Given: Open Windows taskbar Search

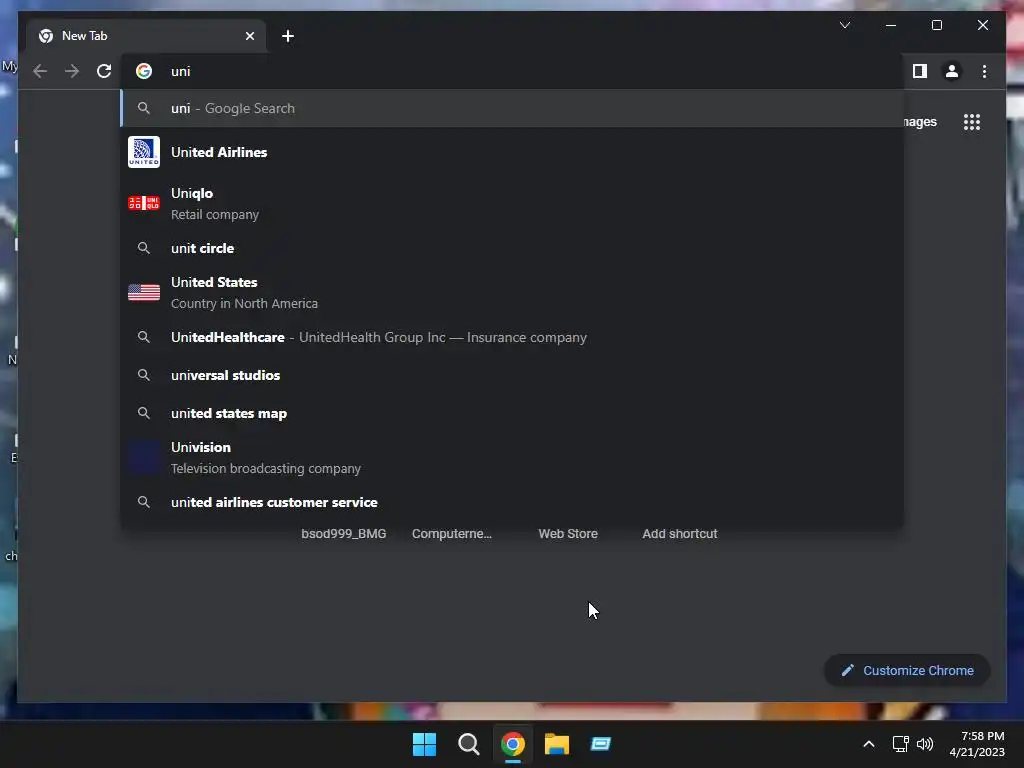Looking at the screenshot, I should [469, 744].
